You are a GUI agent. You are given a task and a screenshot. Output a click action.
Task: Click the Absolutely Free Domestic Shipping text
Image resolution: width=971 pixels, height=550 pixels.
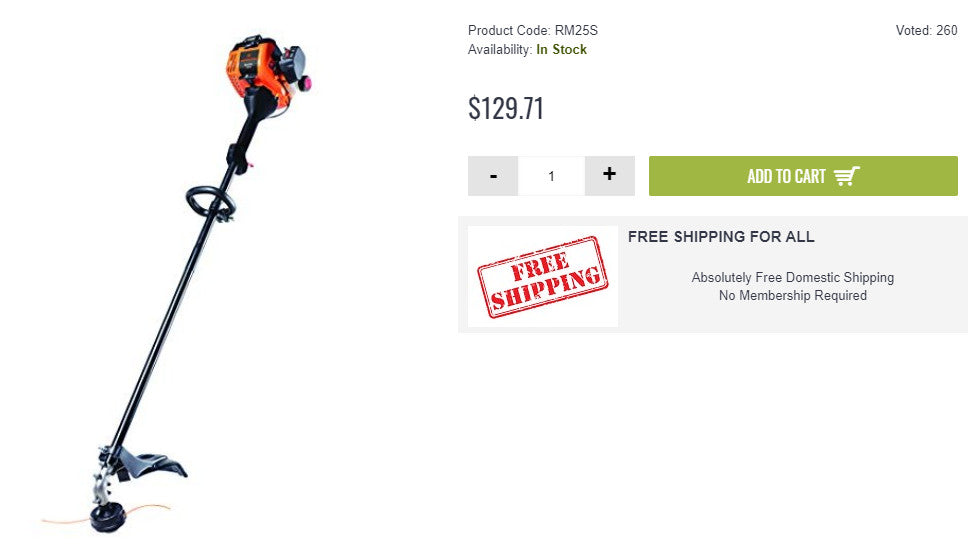pyautogui.click(x=793, y=277)
